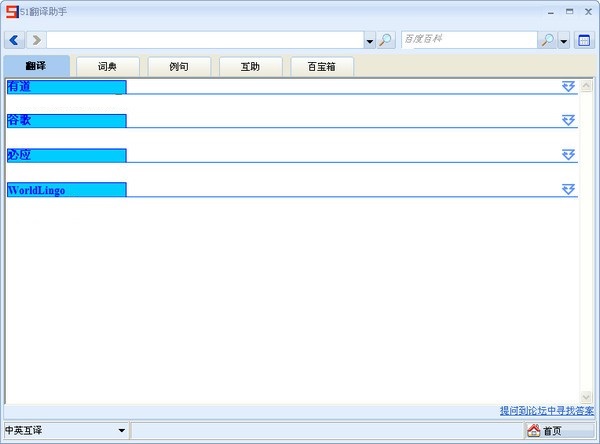Switch to the 词典 tab

point(108,67)
